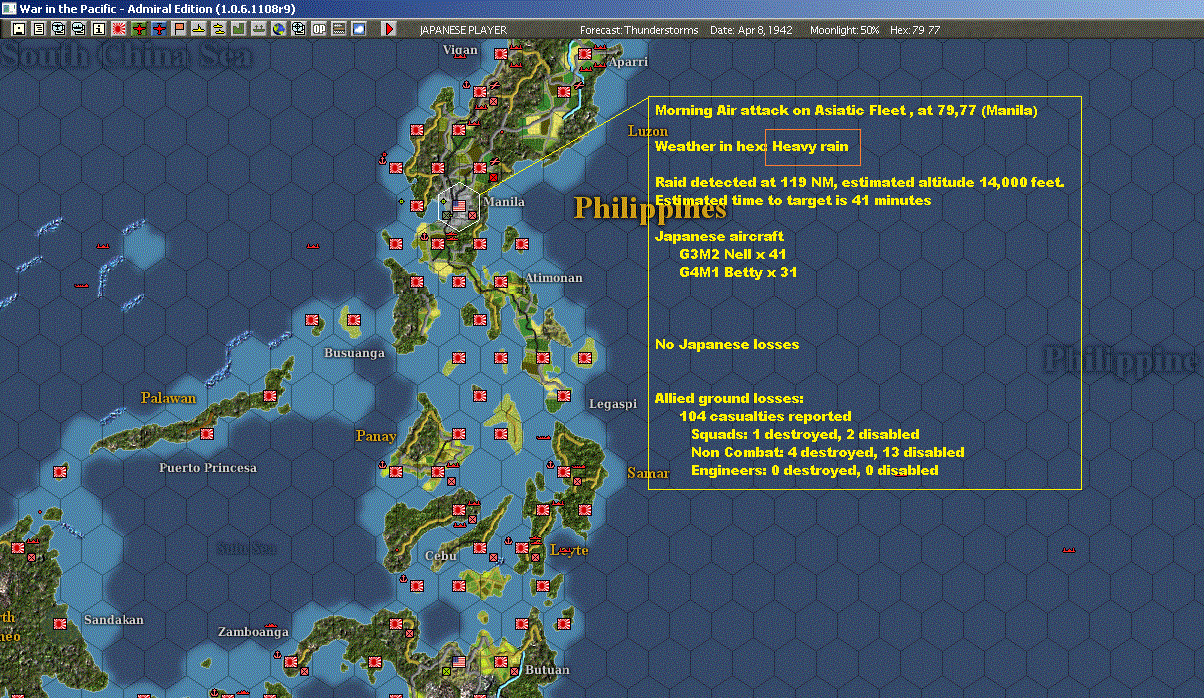Click the gray ship on green icon

point(258,29)
